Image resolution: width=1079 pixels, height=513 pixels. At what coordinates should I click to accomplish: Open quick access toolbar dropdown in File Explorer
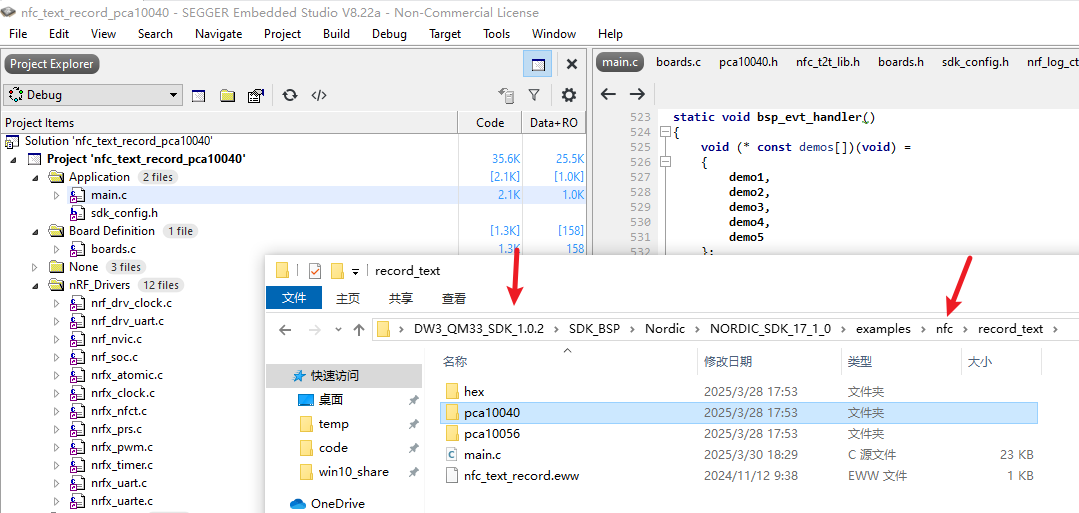pos(356,271)
